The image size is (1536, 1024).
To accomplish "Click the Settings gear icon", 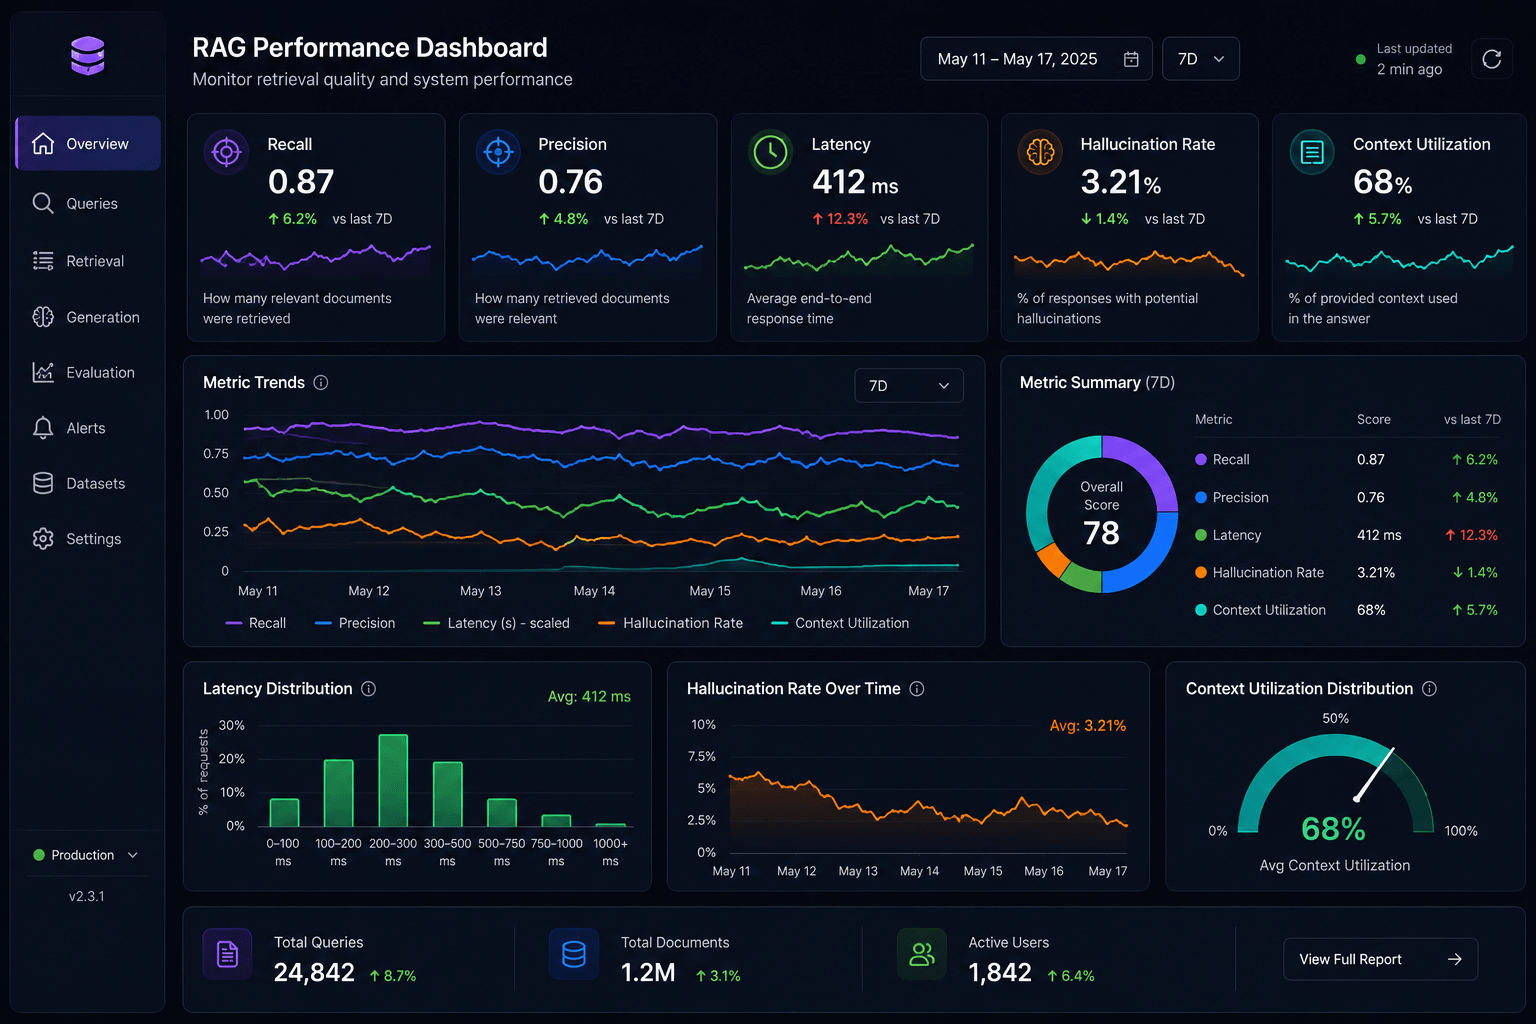I will 43,538.
